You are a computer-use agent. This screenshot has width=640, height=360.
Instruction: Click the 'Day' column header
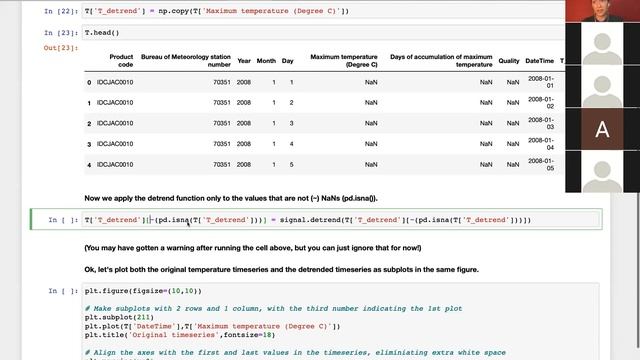(287, 61)
